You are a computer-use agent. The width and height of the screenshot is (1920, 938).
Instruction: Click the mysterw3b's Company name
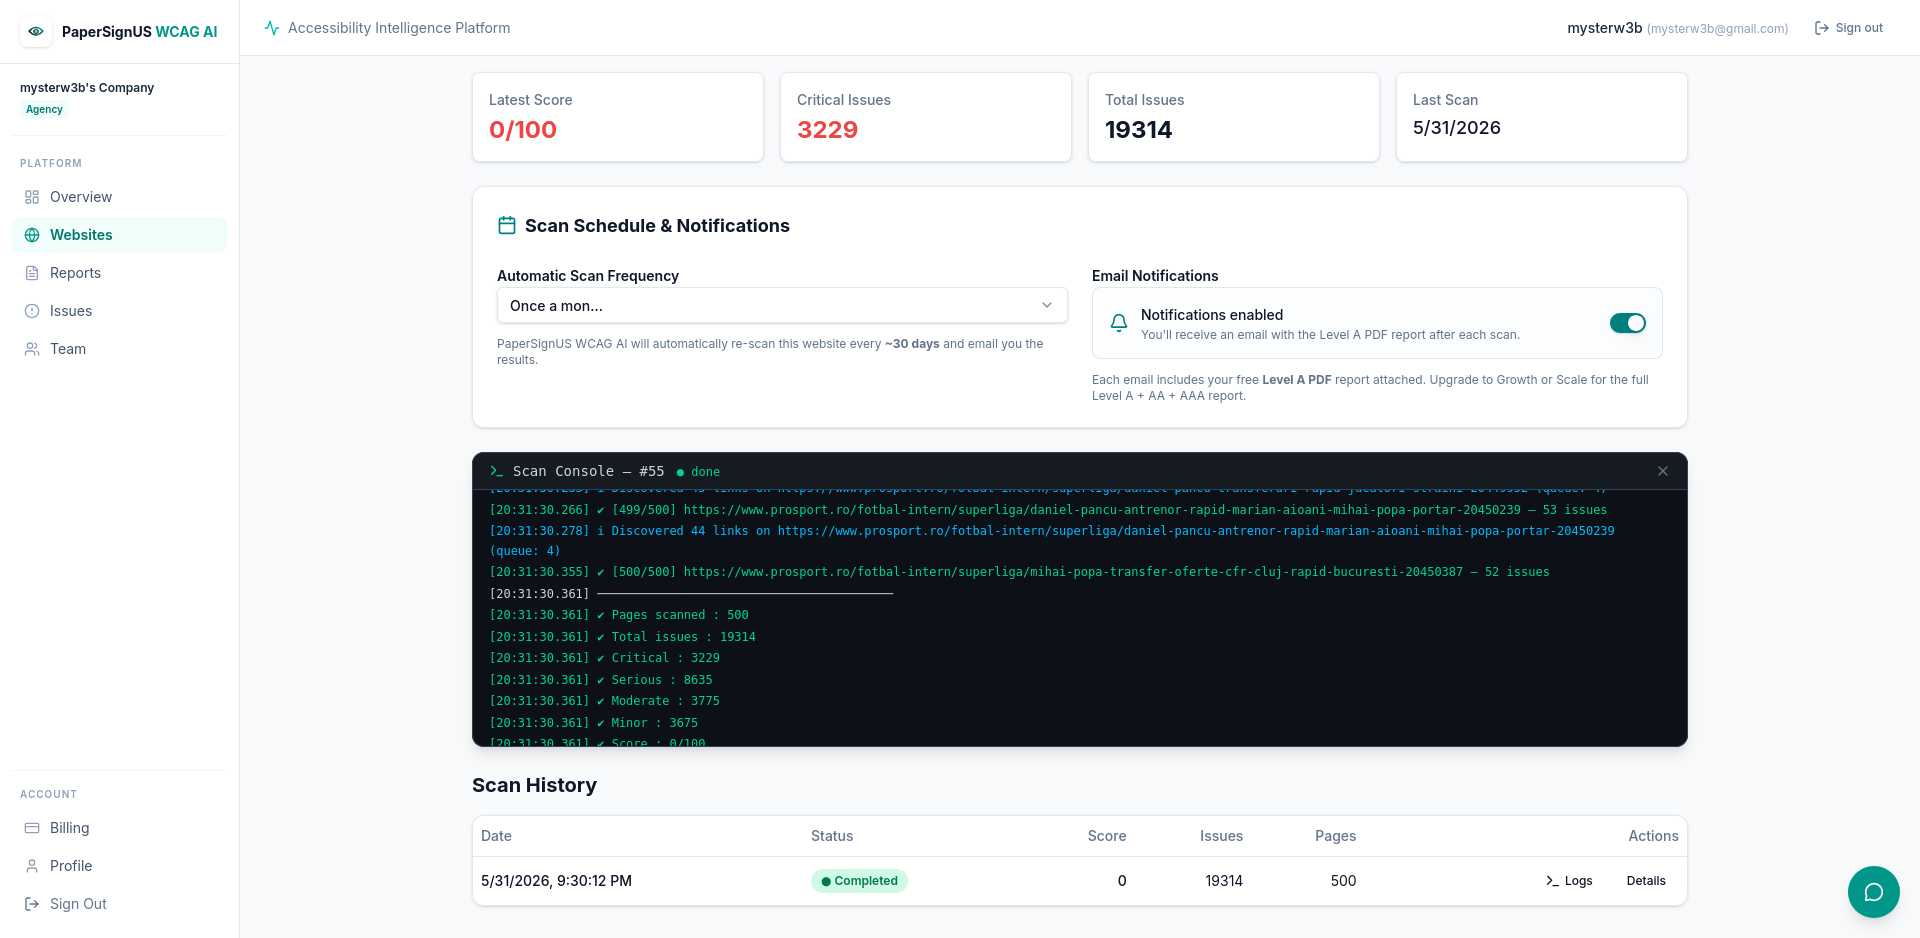click(87, 88)
